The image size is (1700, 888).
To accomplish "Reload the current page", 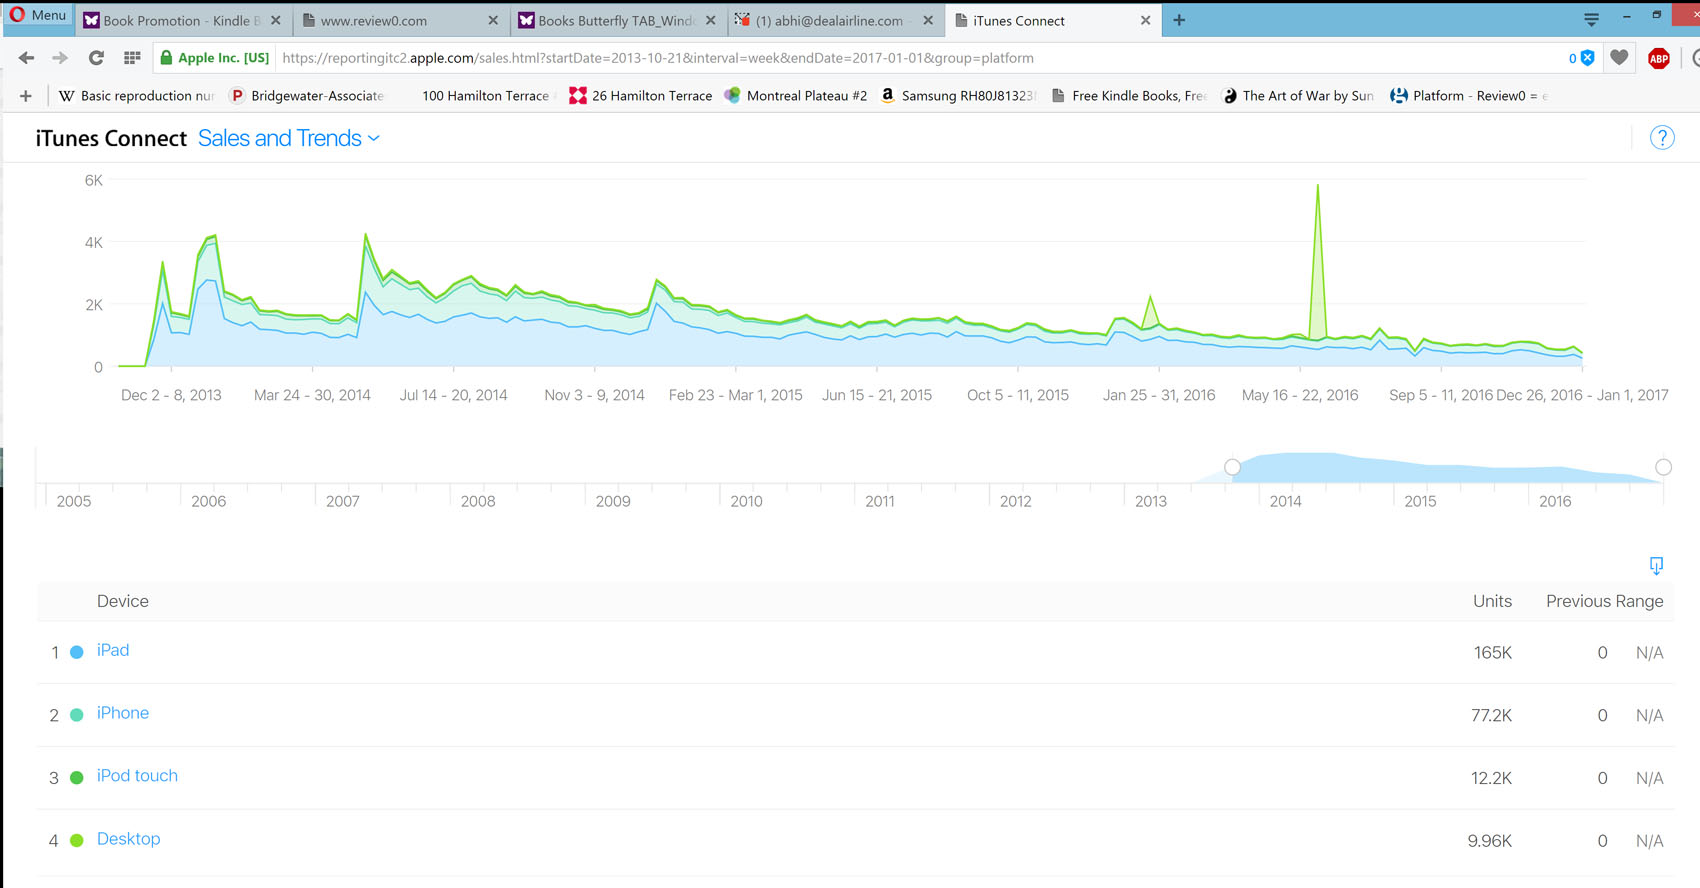I will point(96,58).
